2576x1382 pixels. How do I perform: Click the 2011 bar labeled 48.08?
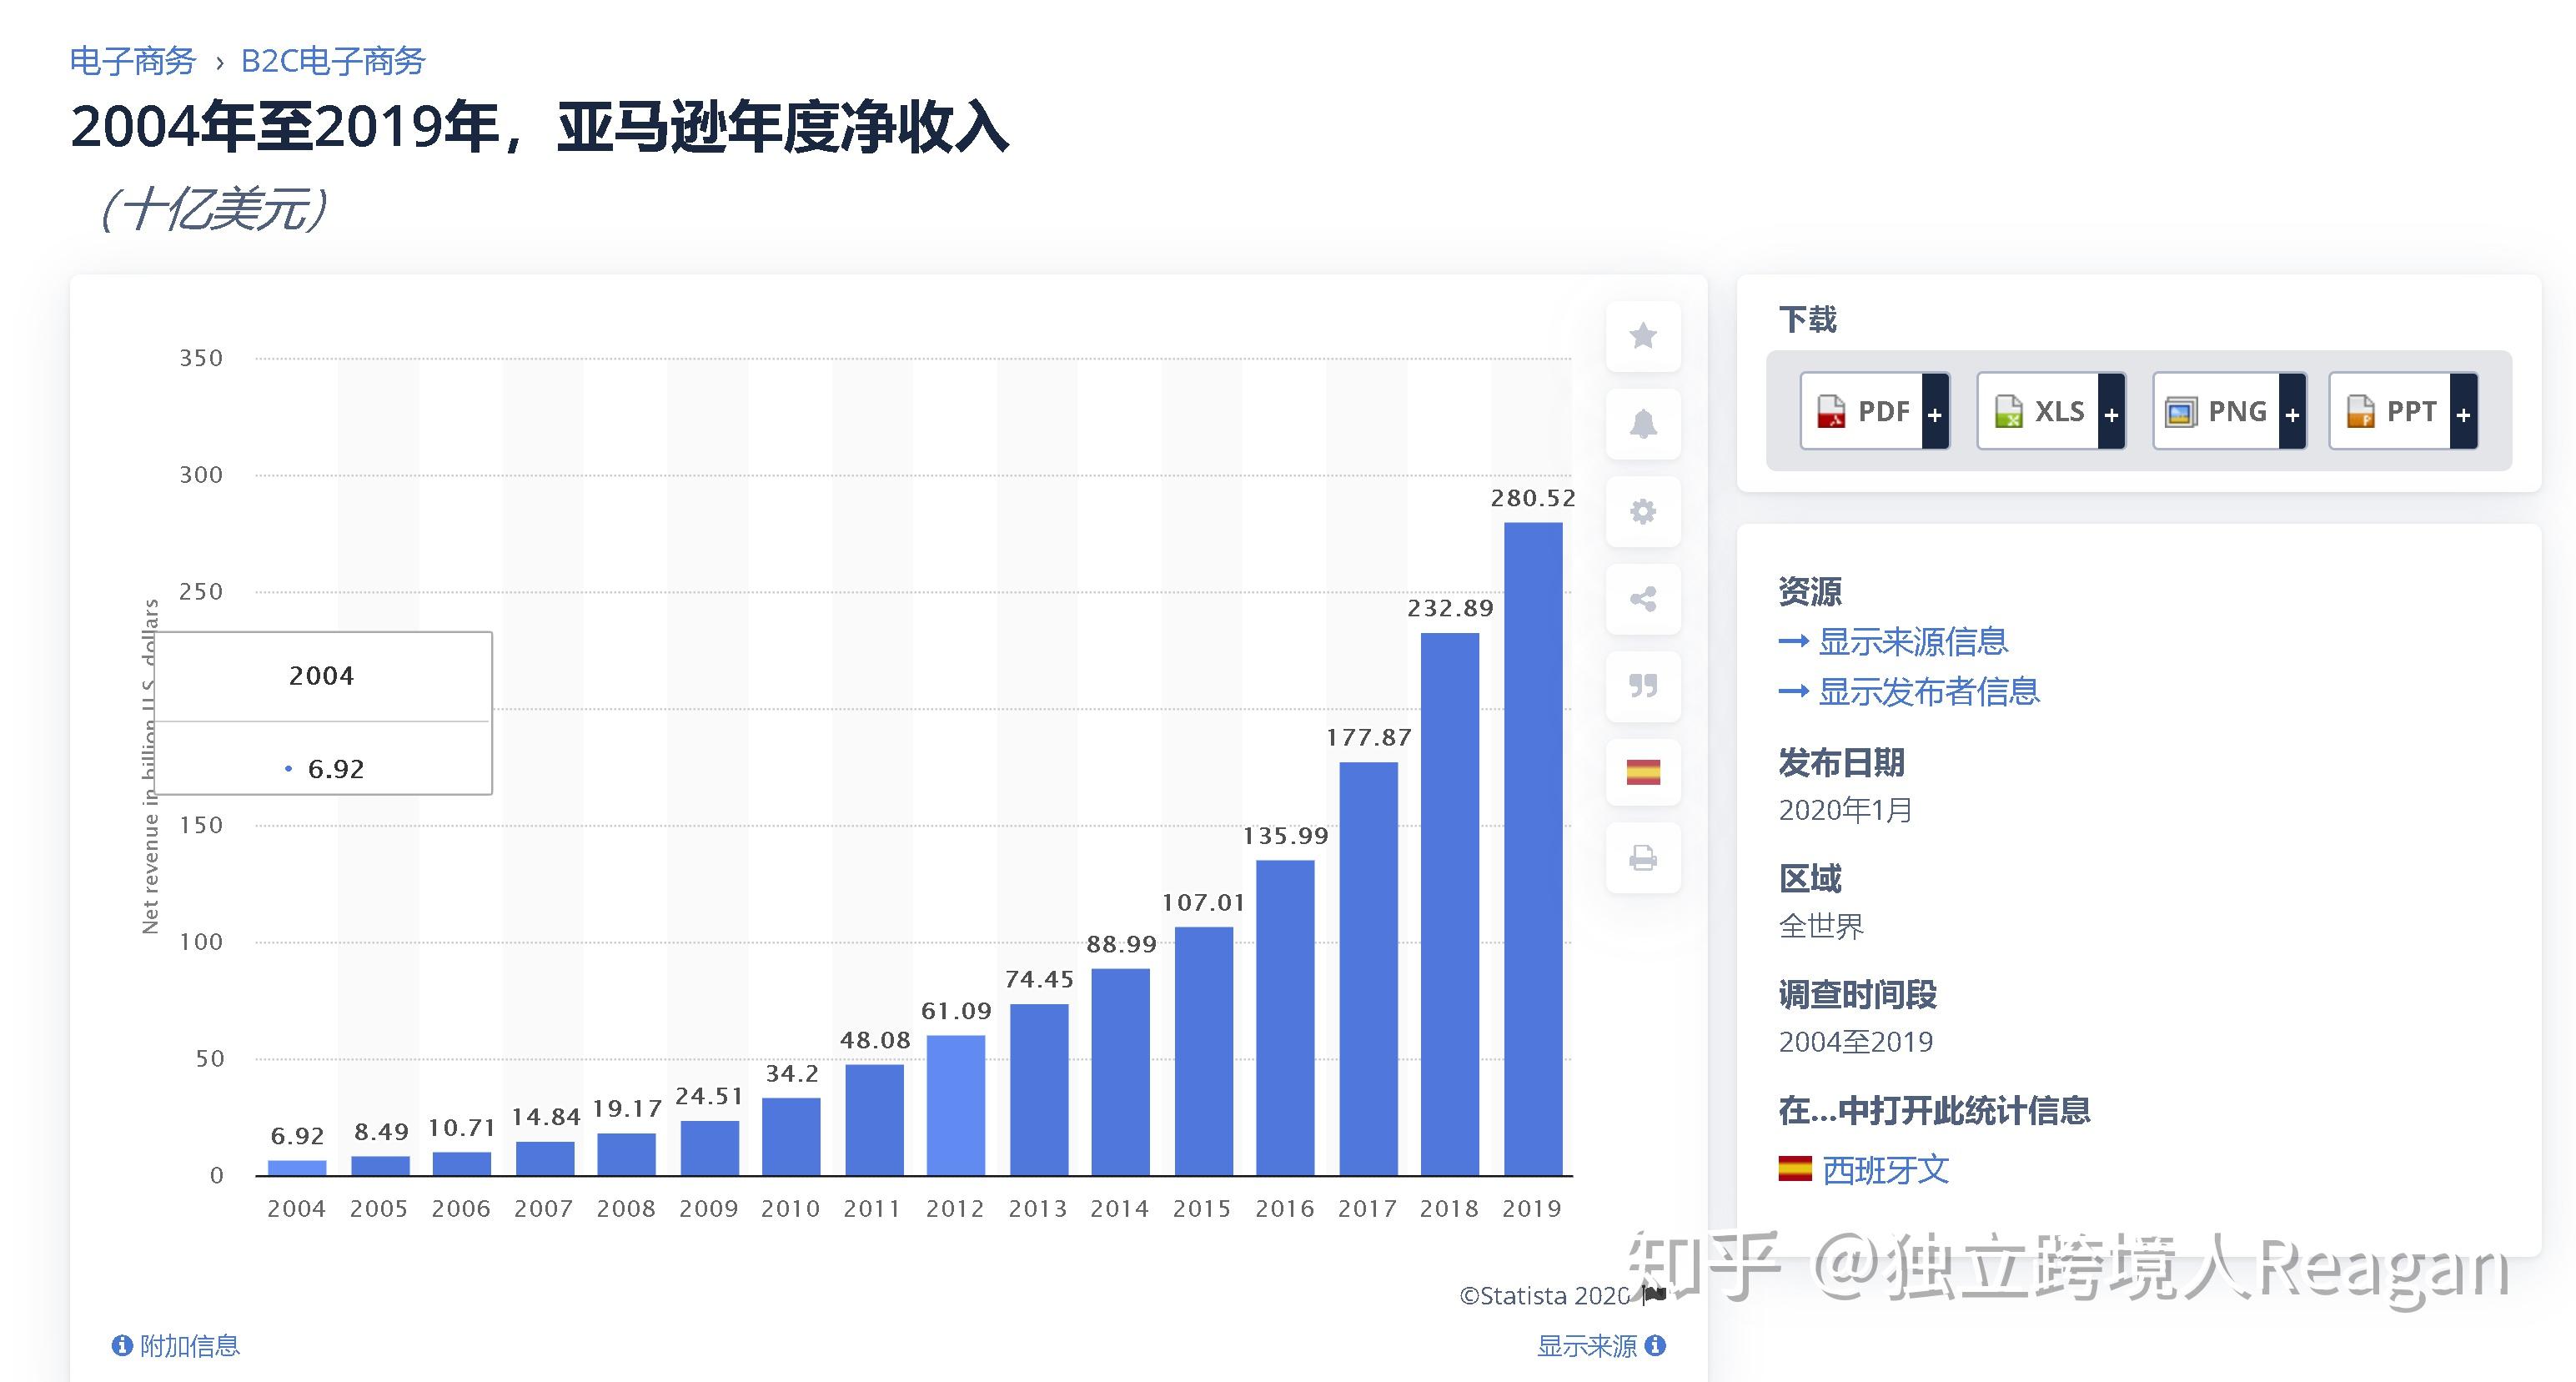tap(874, 1119)
